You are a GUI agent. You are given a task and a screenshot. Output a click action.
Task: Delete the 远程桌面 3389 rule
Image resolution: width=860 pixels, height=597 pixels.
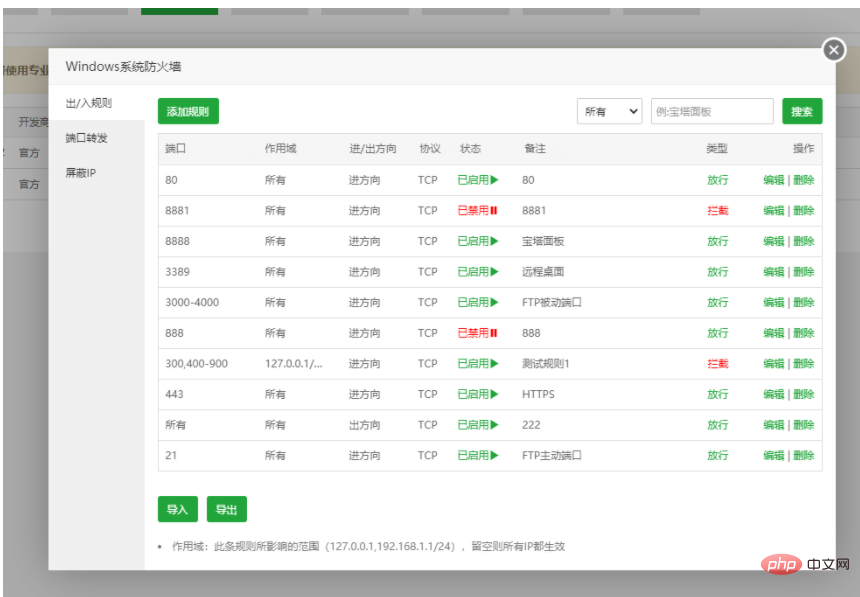pyautogui.click(x=804, y=272)
